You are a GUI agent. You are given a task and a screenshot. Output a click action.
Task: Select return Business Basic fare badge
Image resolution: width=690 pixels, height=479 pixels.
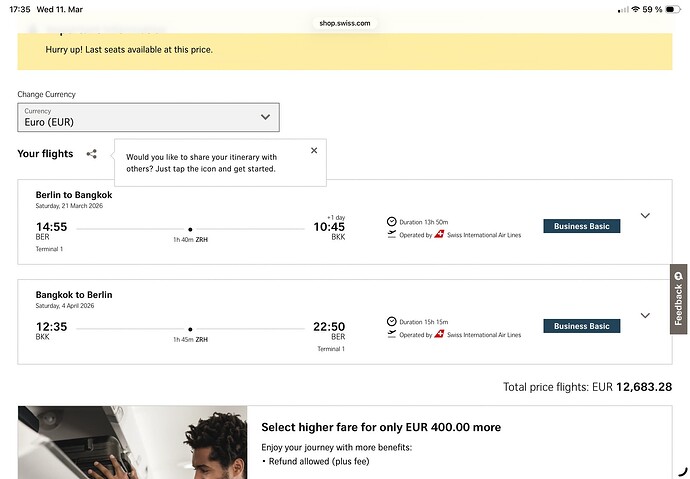click(x=581, y=326)
